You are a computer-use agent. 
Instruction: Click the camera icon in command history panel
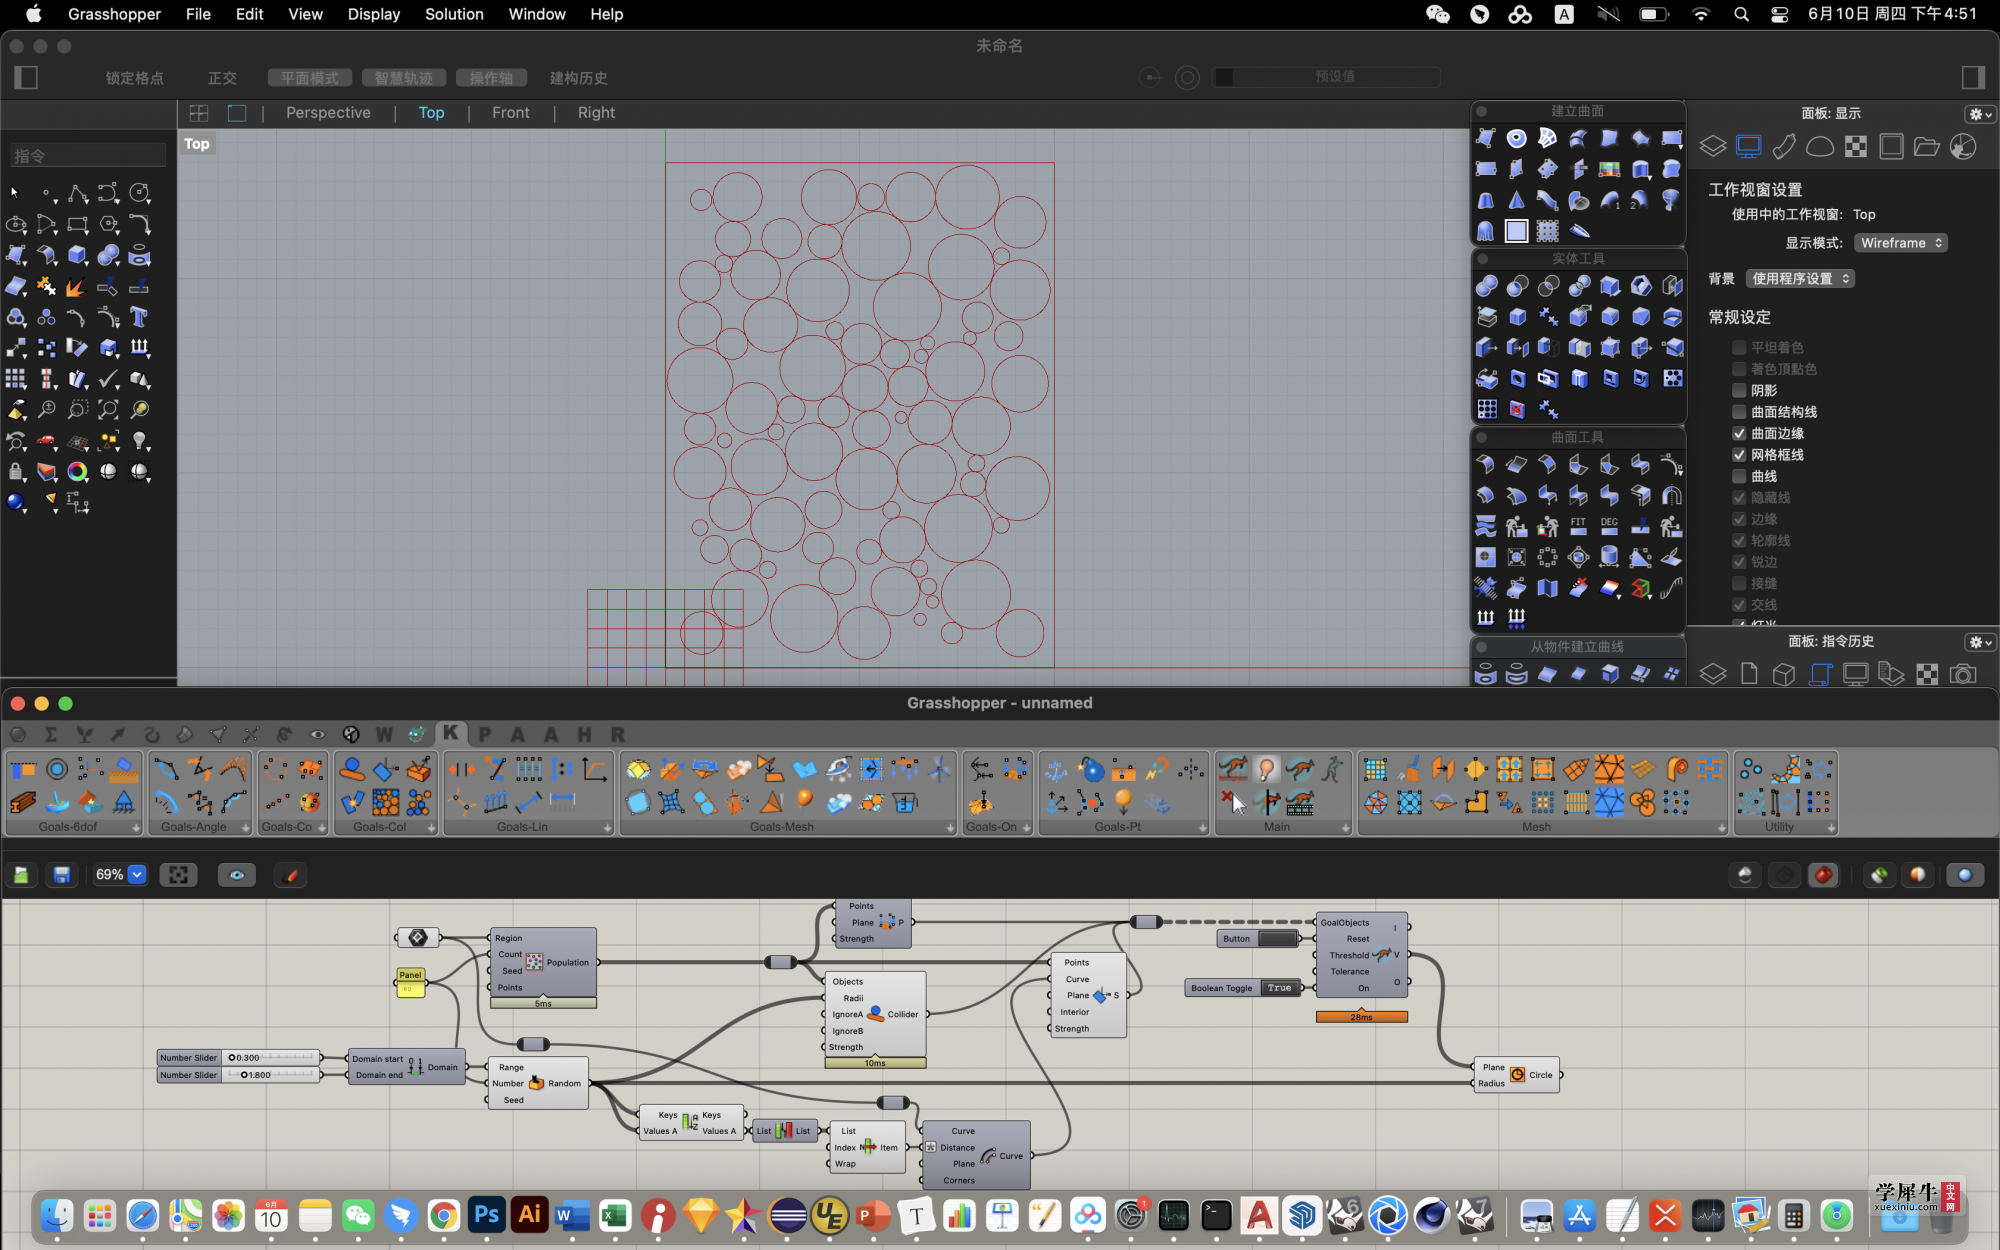tap(1963, 674)
